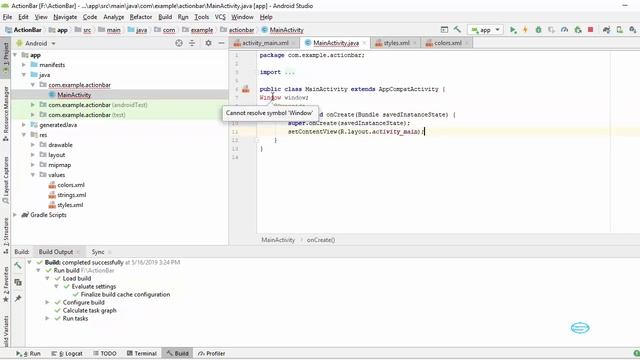This screenshot has width=640, height=360.
Task: Expand com.example.actionbar (androidTest) package
Action: point(33,105)
